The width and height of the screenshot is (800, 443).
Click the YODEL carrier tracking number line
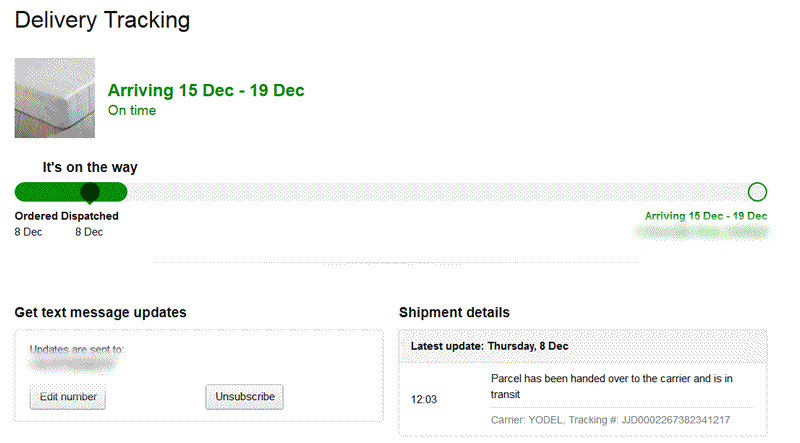pos(610,420)
